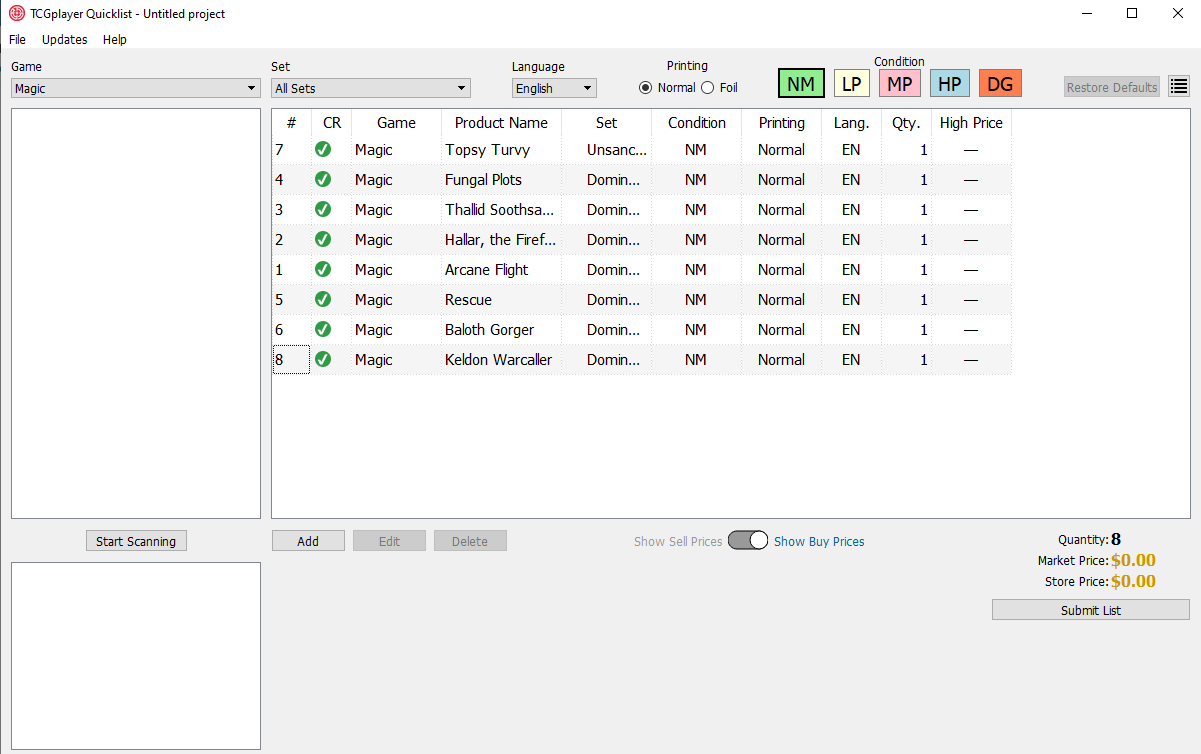Select the DG damaged condition button
The image size is (1201, 754).
[1000, 84]
